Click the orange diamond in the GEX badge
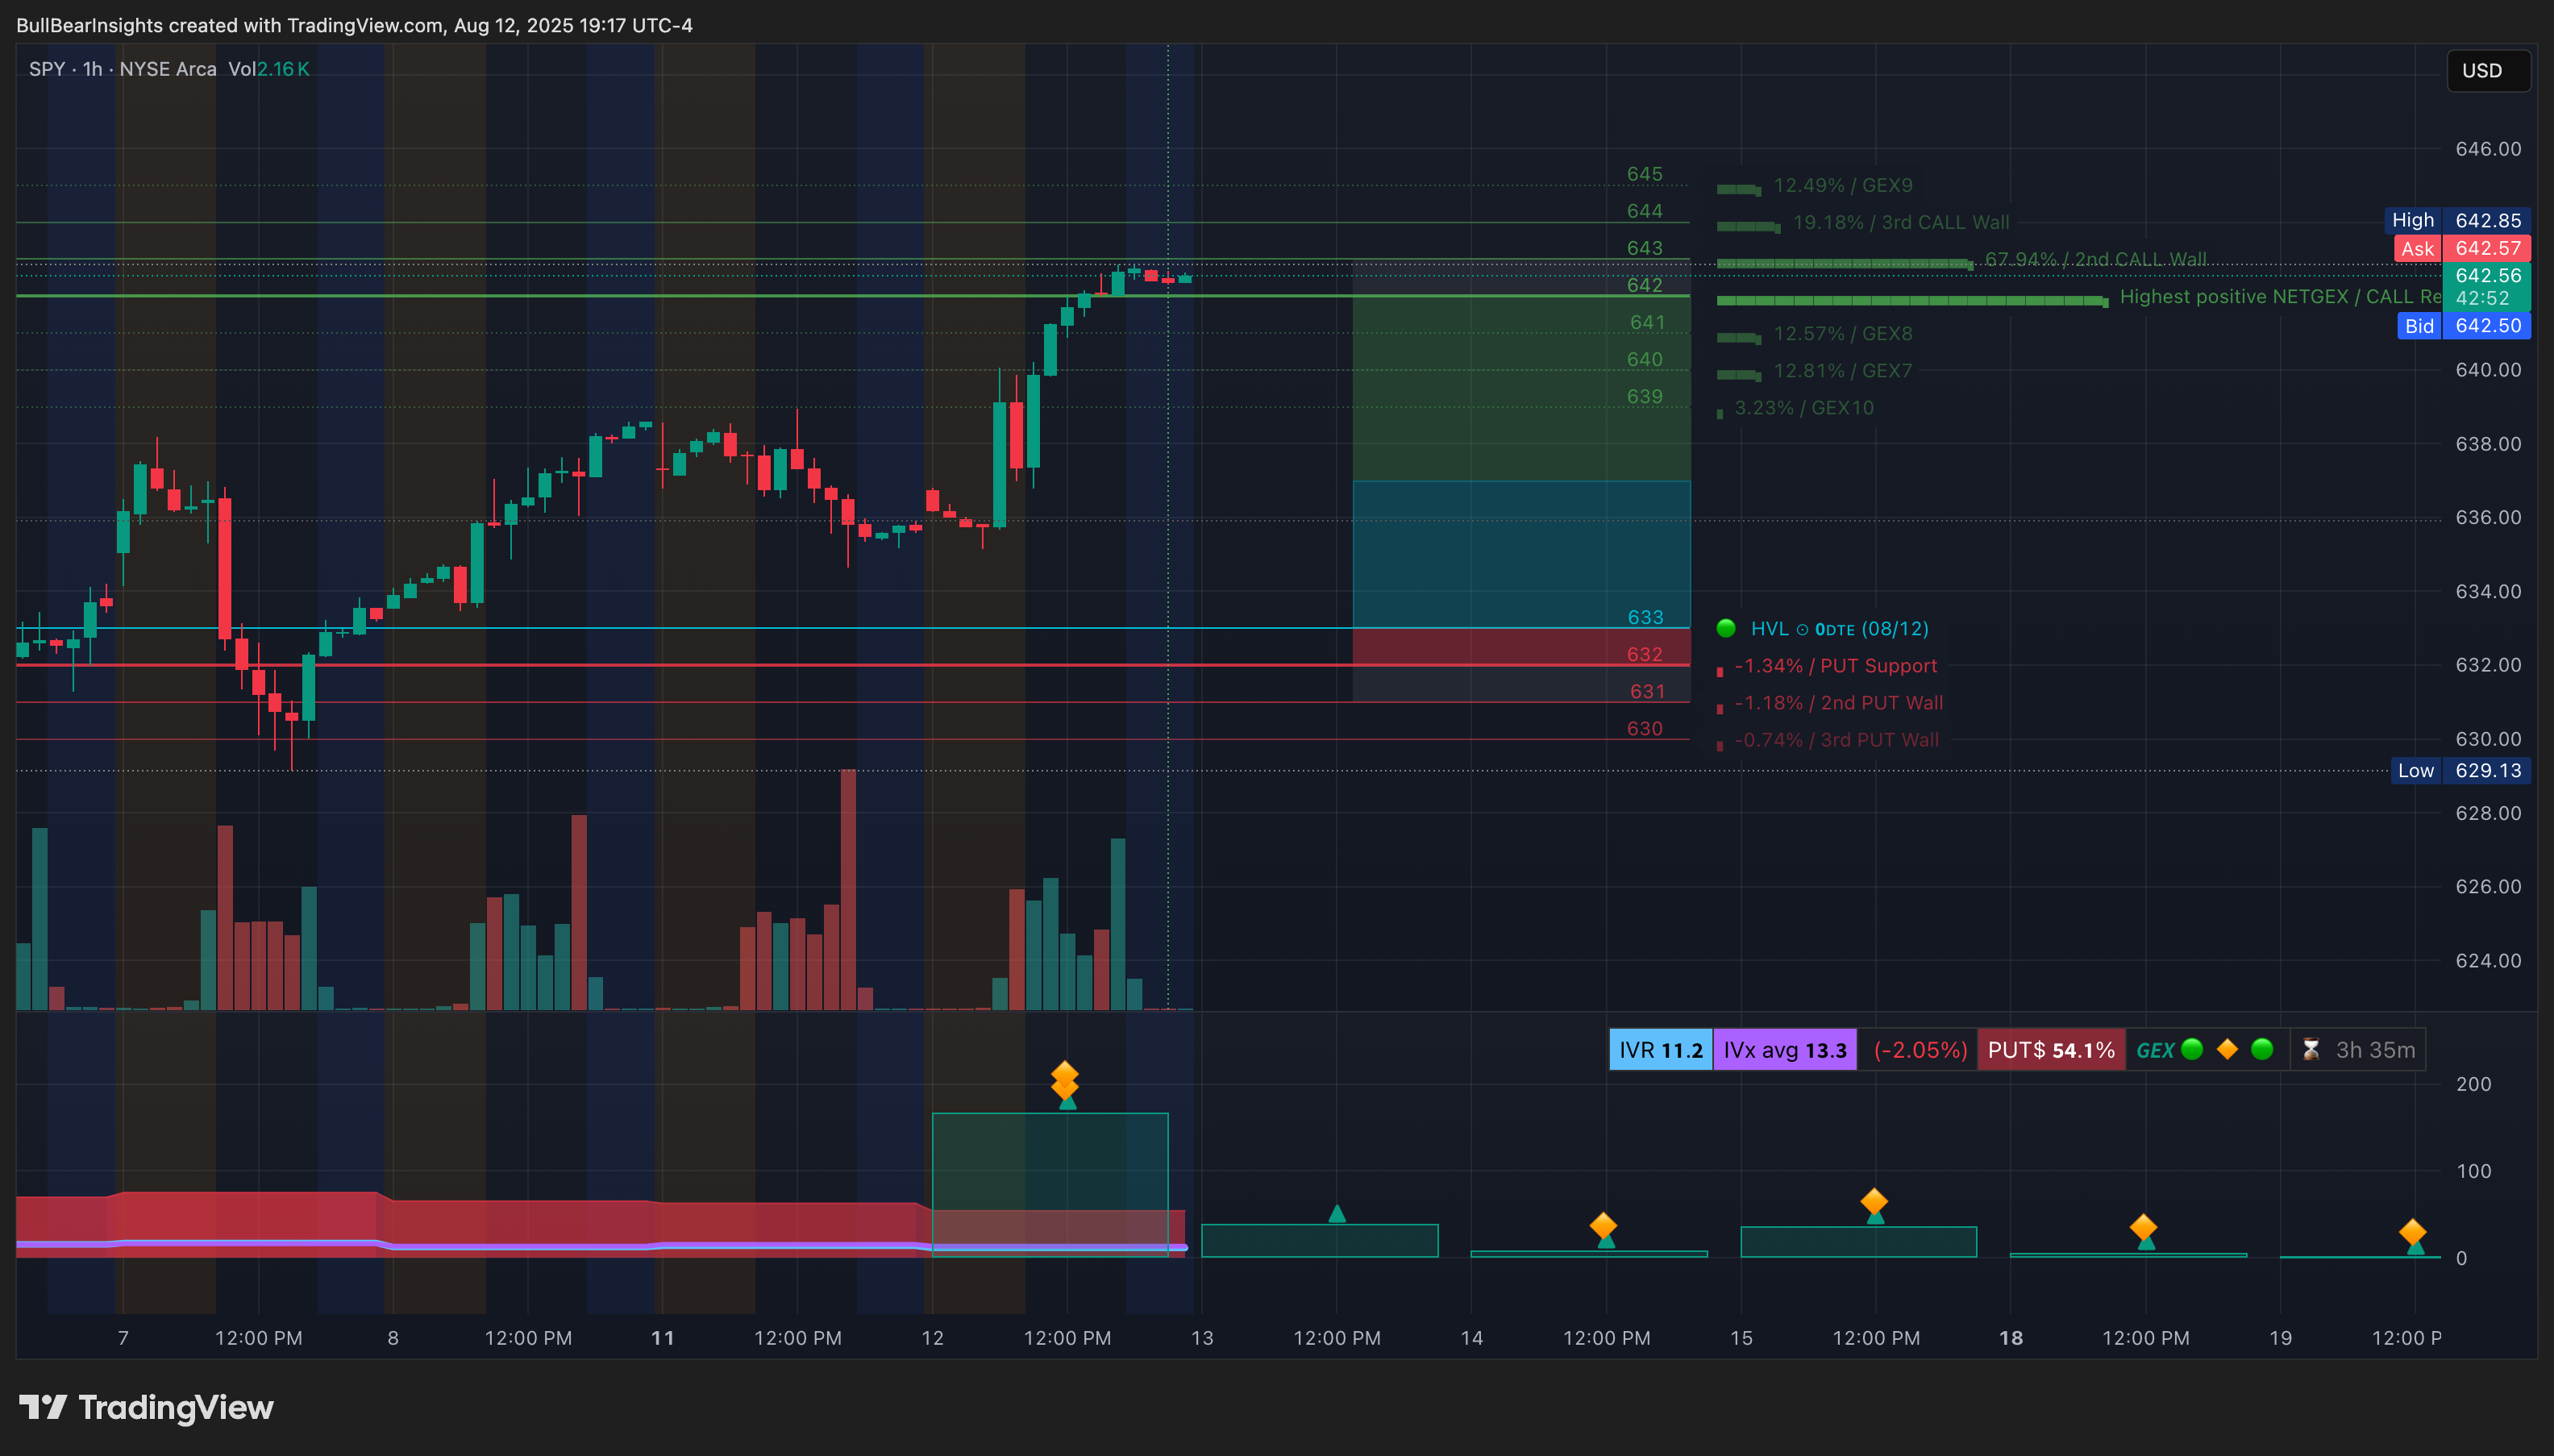Image resolution: width=2554 pixels, height=1456 pixels. [x=2227, y=1049]
